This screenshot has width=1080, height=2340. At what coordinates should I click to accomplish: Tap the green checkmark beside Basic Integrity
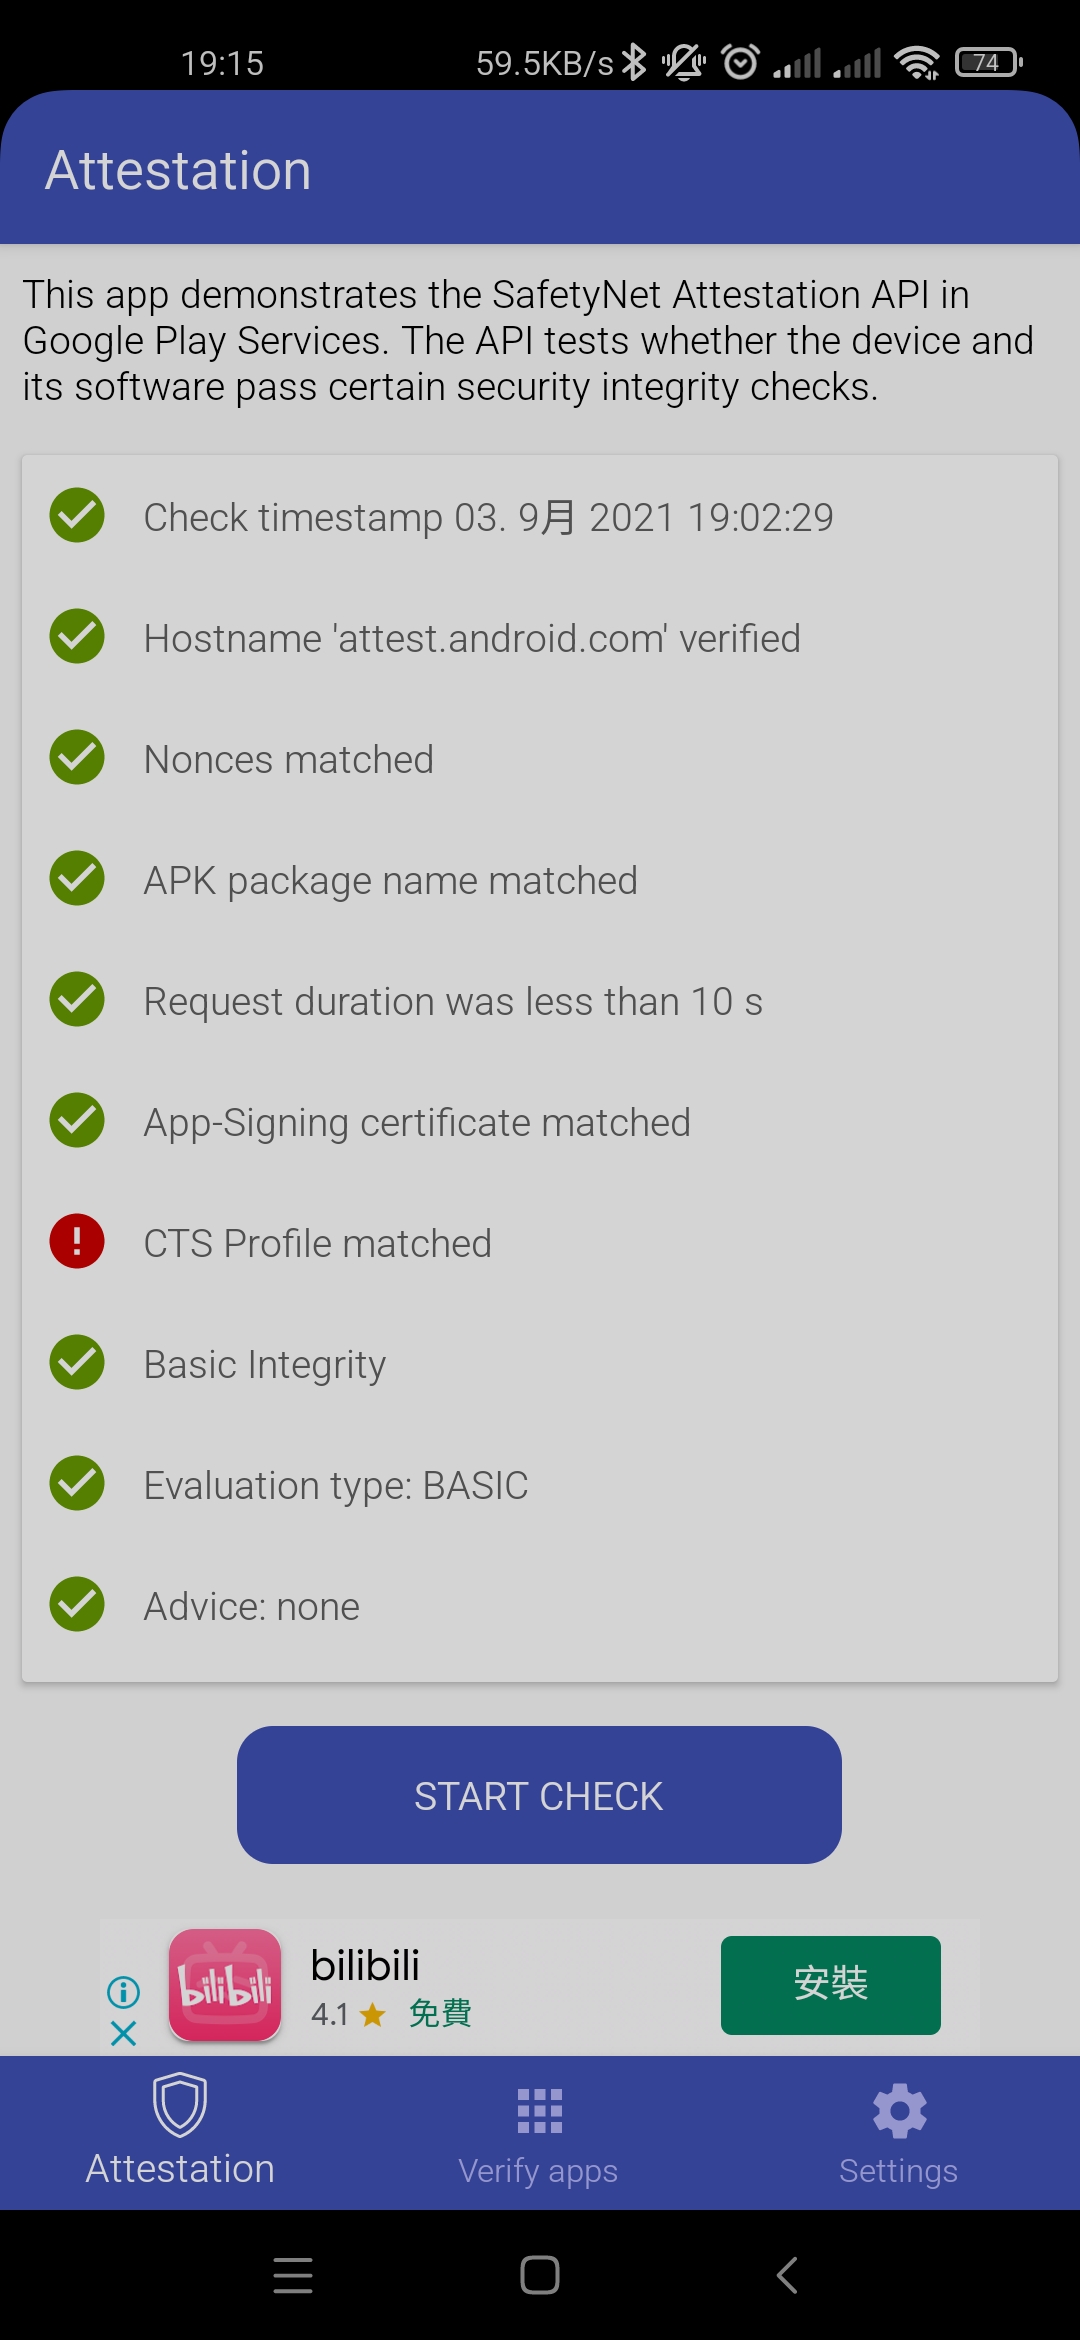pyautogui.click(x=77, y=1363)
